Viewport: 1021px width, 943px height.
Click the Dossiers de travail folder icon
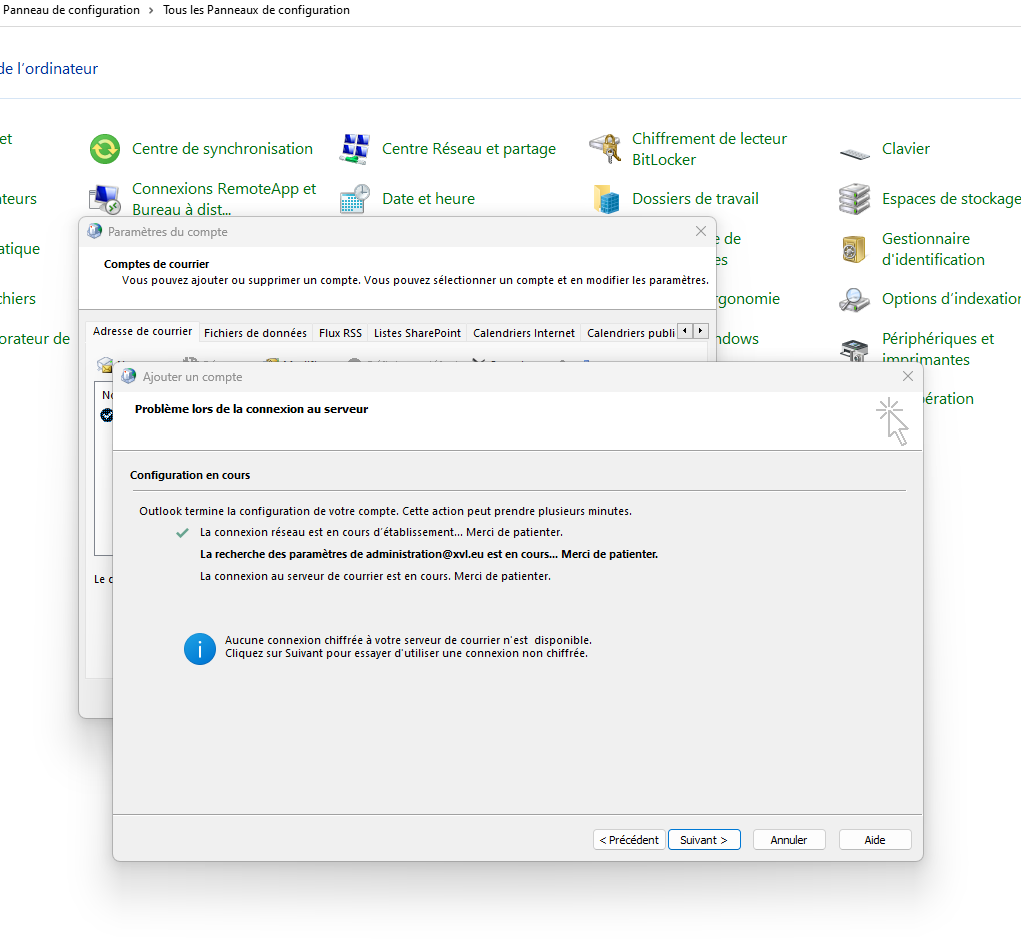[605, 199]
